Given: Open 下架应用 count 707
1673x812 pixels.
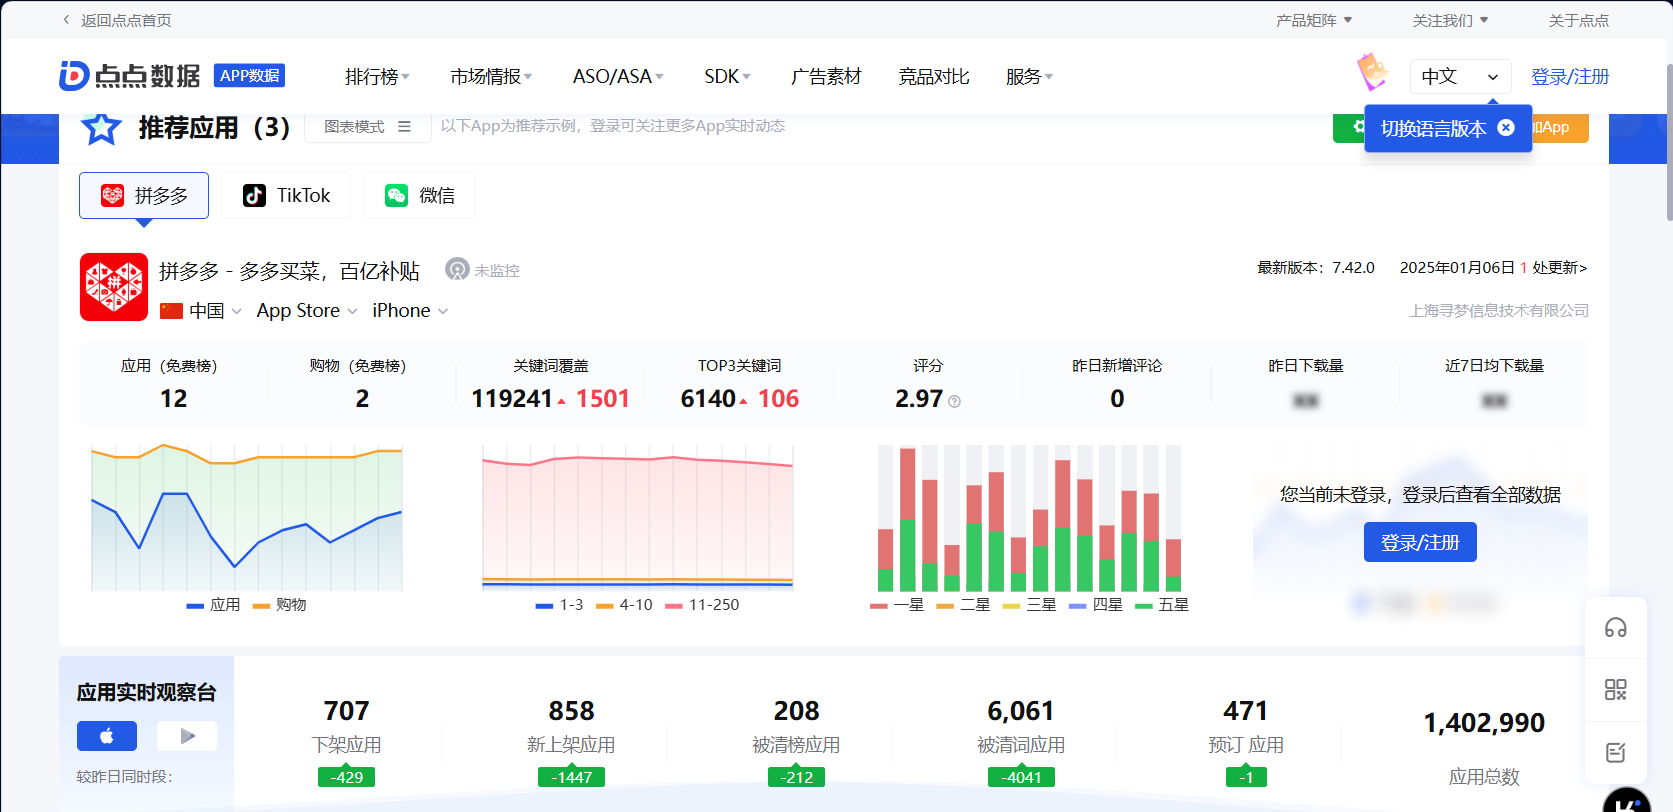Looking at the screenshot, I should click(x=346, y=711).
